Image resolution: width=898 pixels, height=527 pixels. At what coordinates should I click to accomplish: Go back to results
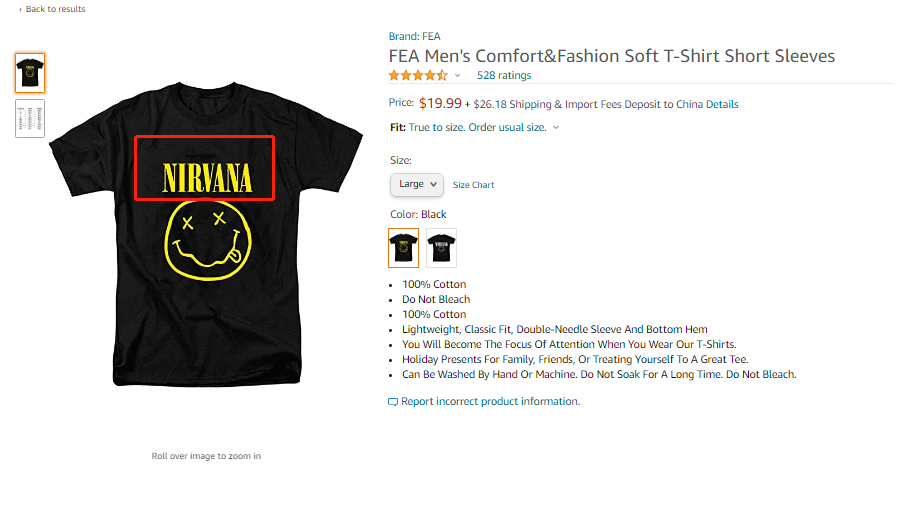55,9
